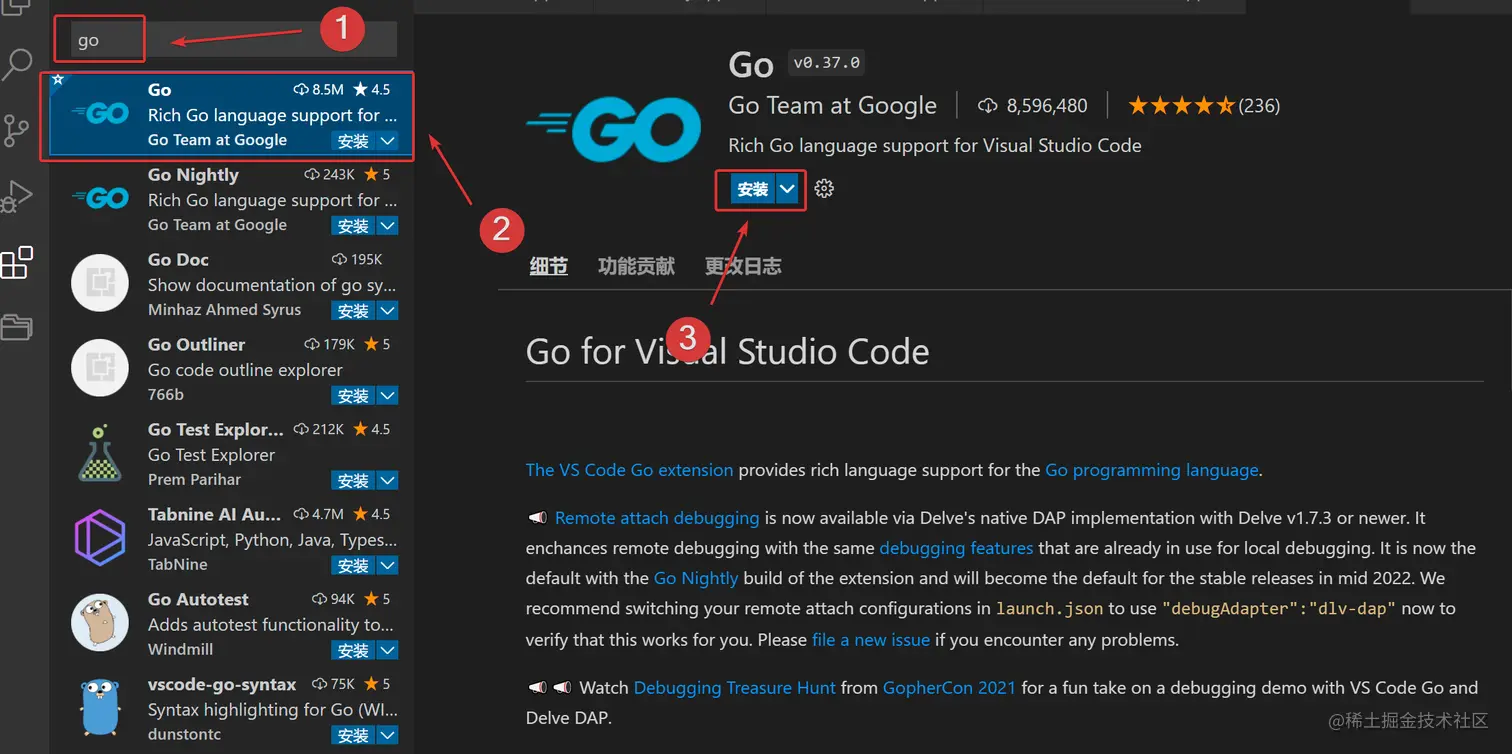1512x754 pixels.
Task: Open the 'Go programming language' link
Action: [1152, 470]
